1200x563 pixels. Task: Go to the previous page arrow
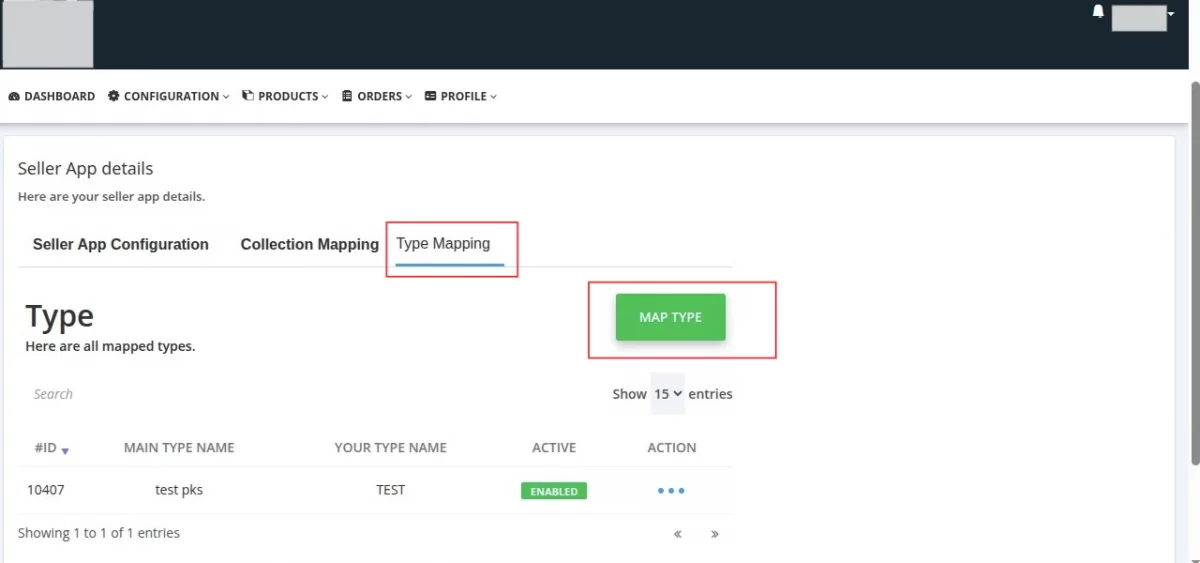[678, 534]
